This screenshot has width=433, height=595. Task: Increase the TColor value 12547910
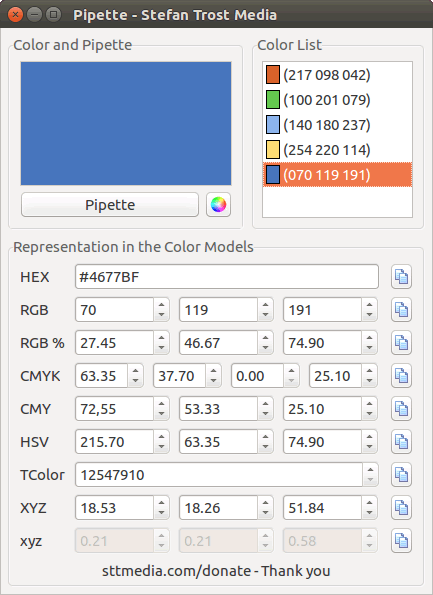click(x=370, y=469)
